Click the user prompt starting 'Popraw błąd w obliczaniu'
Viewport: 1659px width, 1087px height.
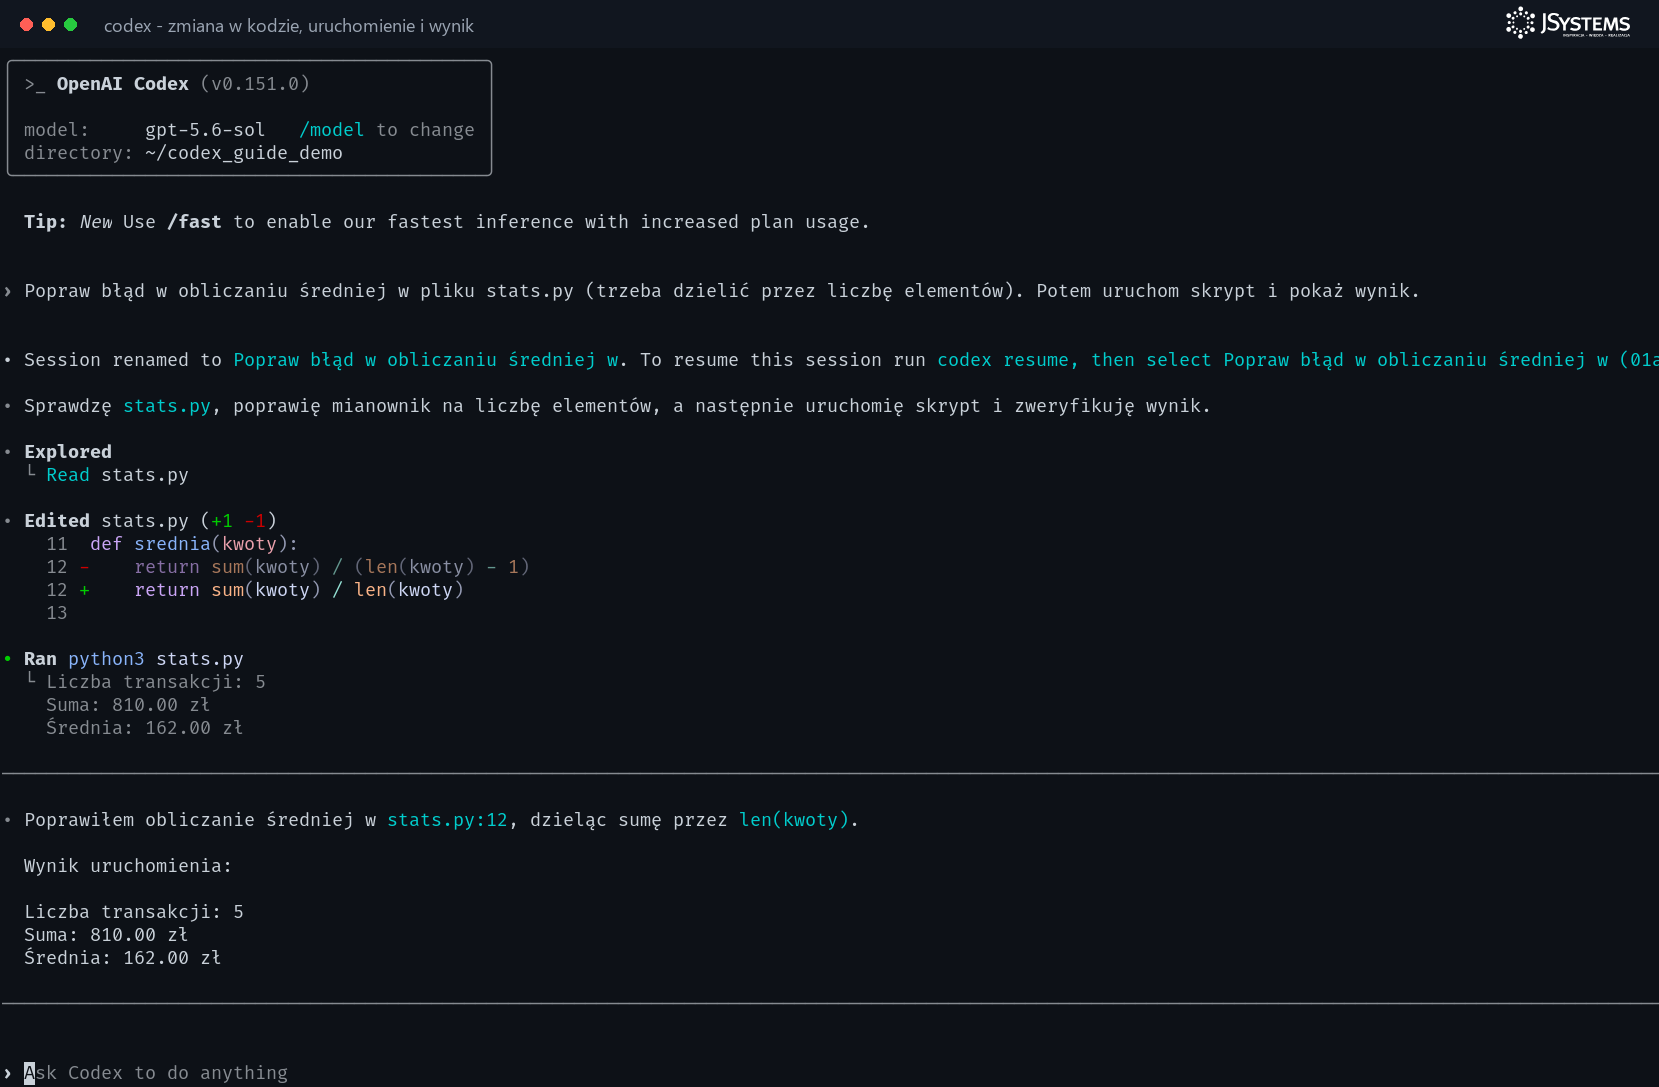pos(722,291)
